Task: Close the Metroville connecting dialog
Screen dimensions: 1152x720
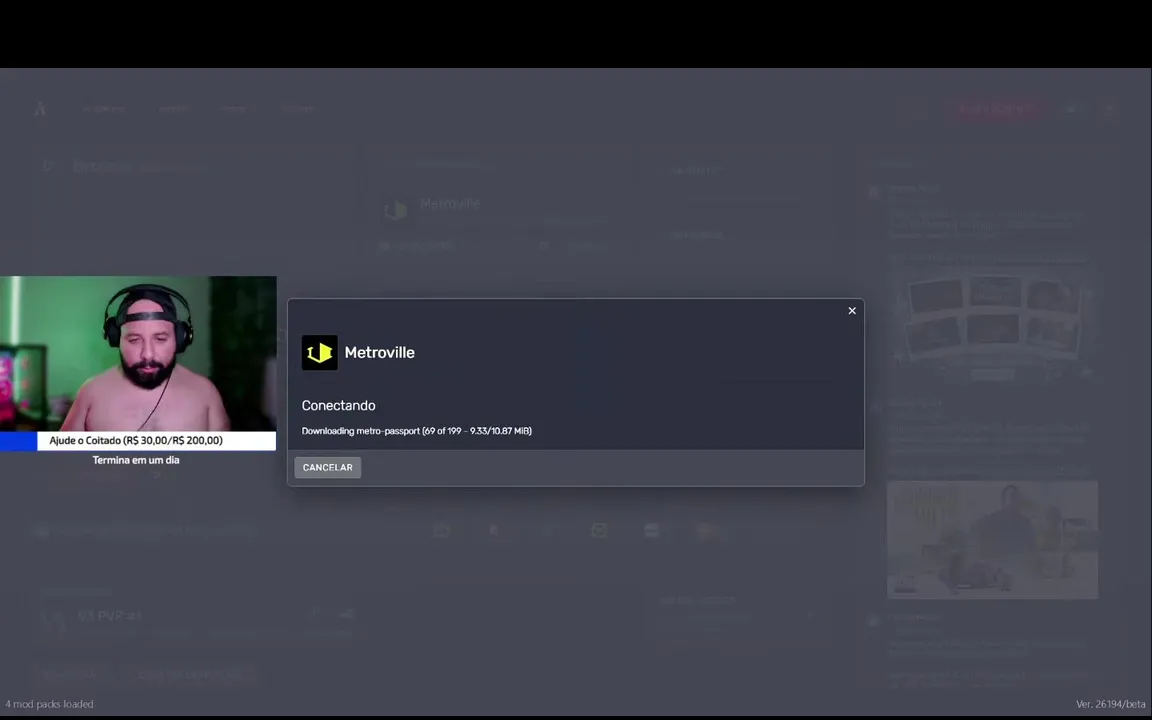Action: (x=852, y=311)
